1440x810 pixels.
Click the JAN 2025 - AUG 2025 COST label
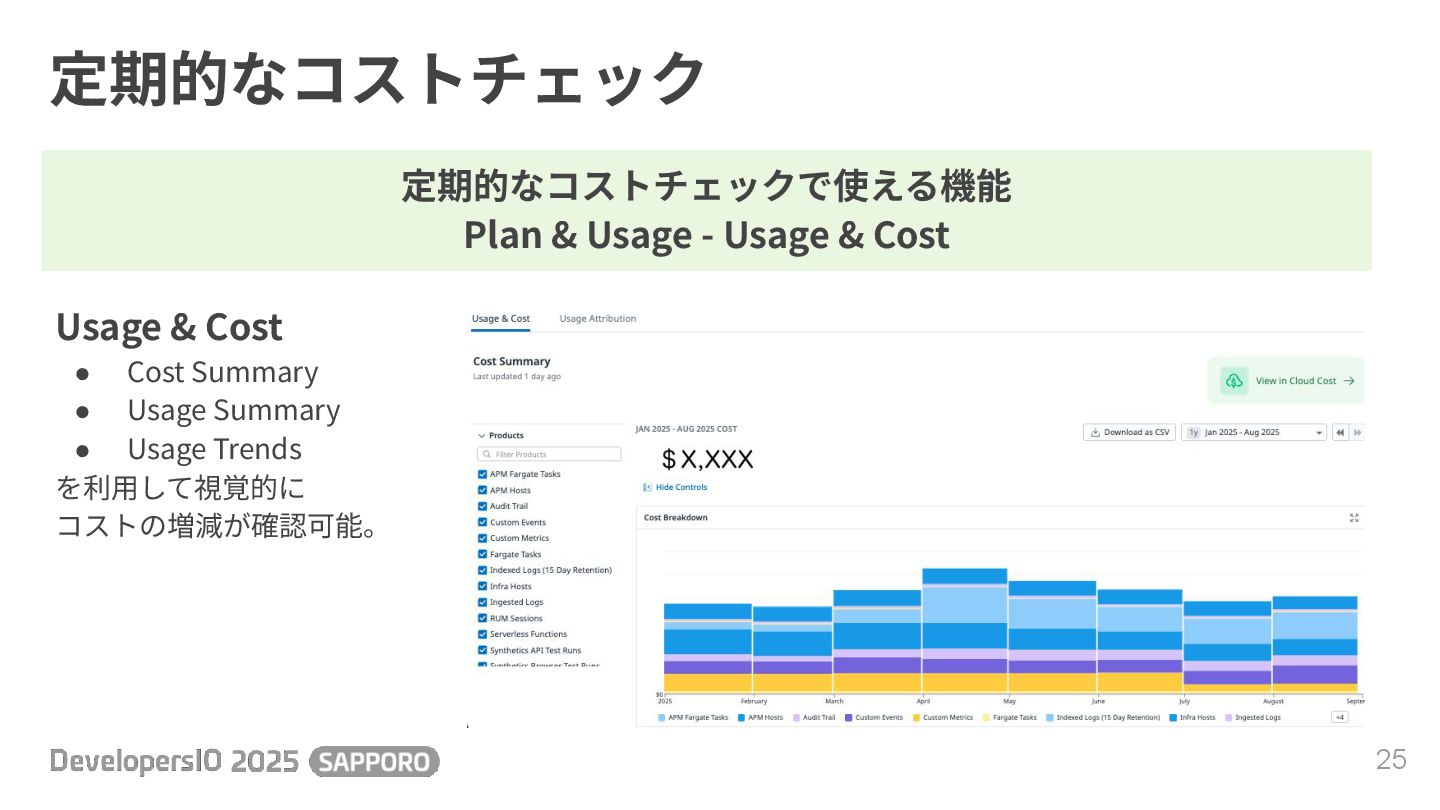[x=686, y=429]
